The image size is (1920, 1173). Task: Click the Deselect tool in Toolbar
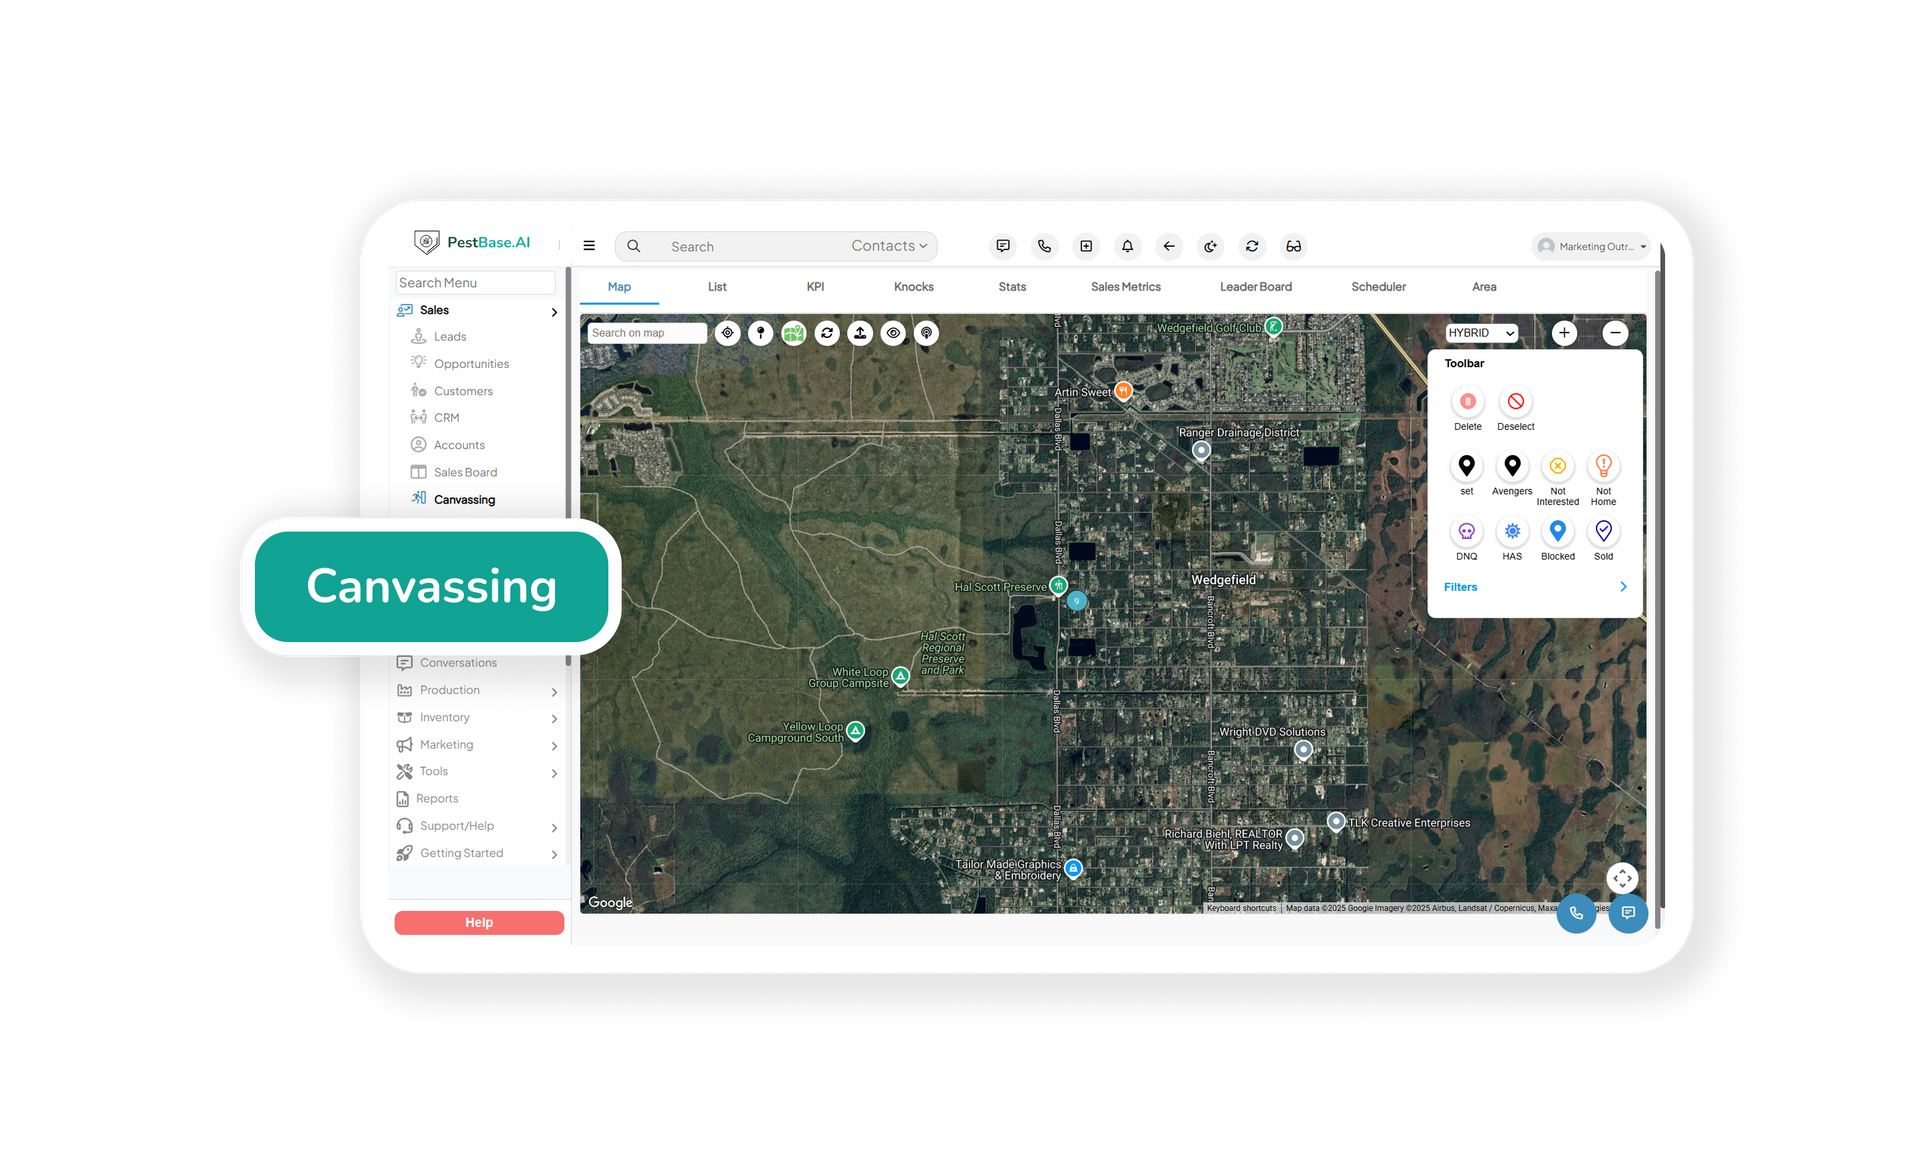[x=1516, y=409]
